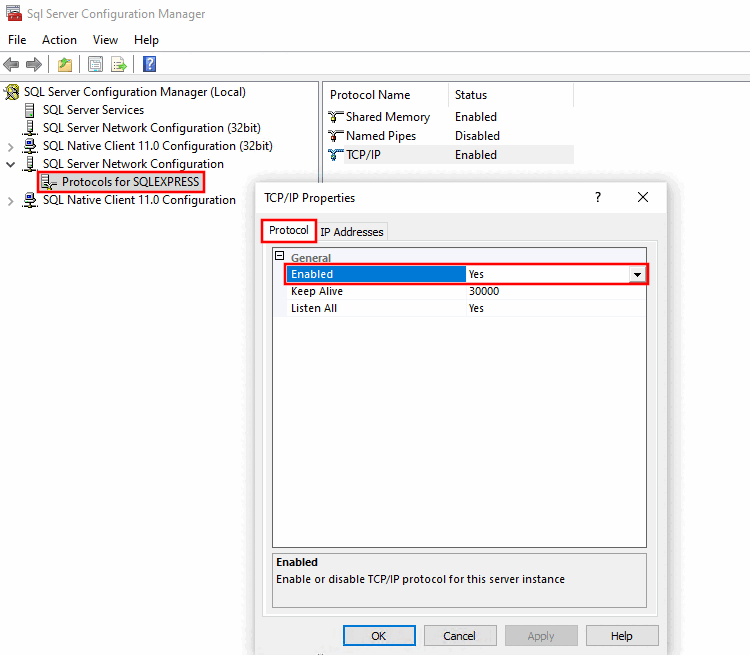Click the Enabled status of TCP/IP
750x655 pixels.
(476, 155)
